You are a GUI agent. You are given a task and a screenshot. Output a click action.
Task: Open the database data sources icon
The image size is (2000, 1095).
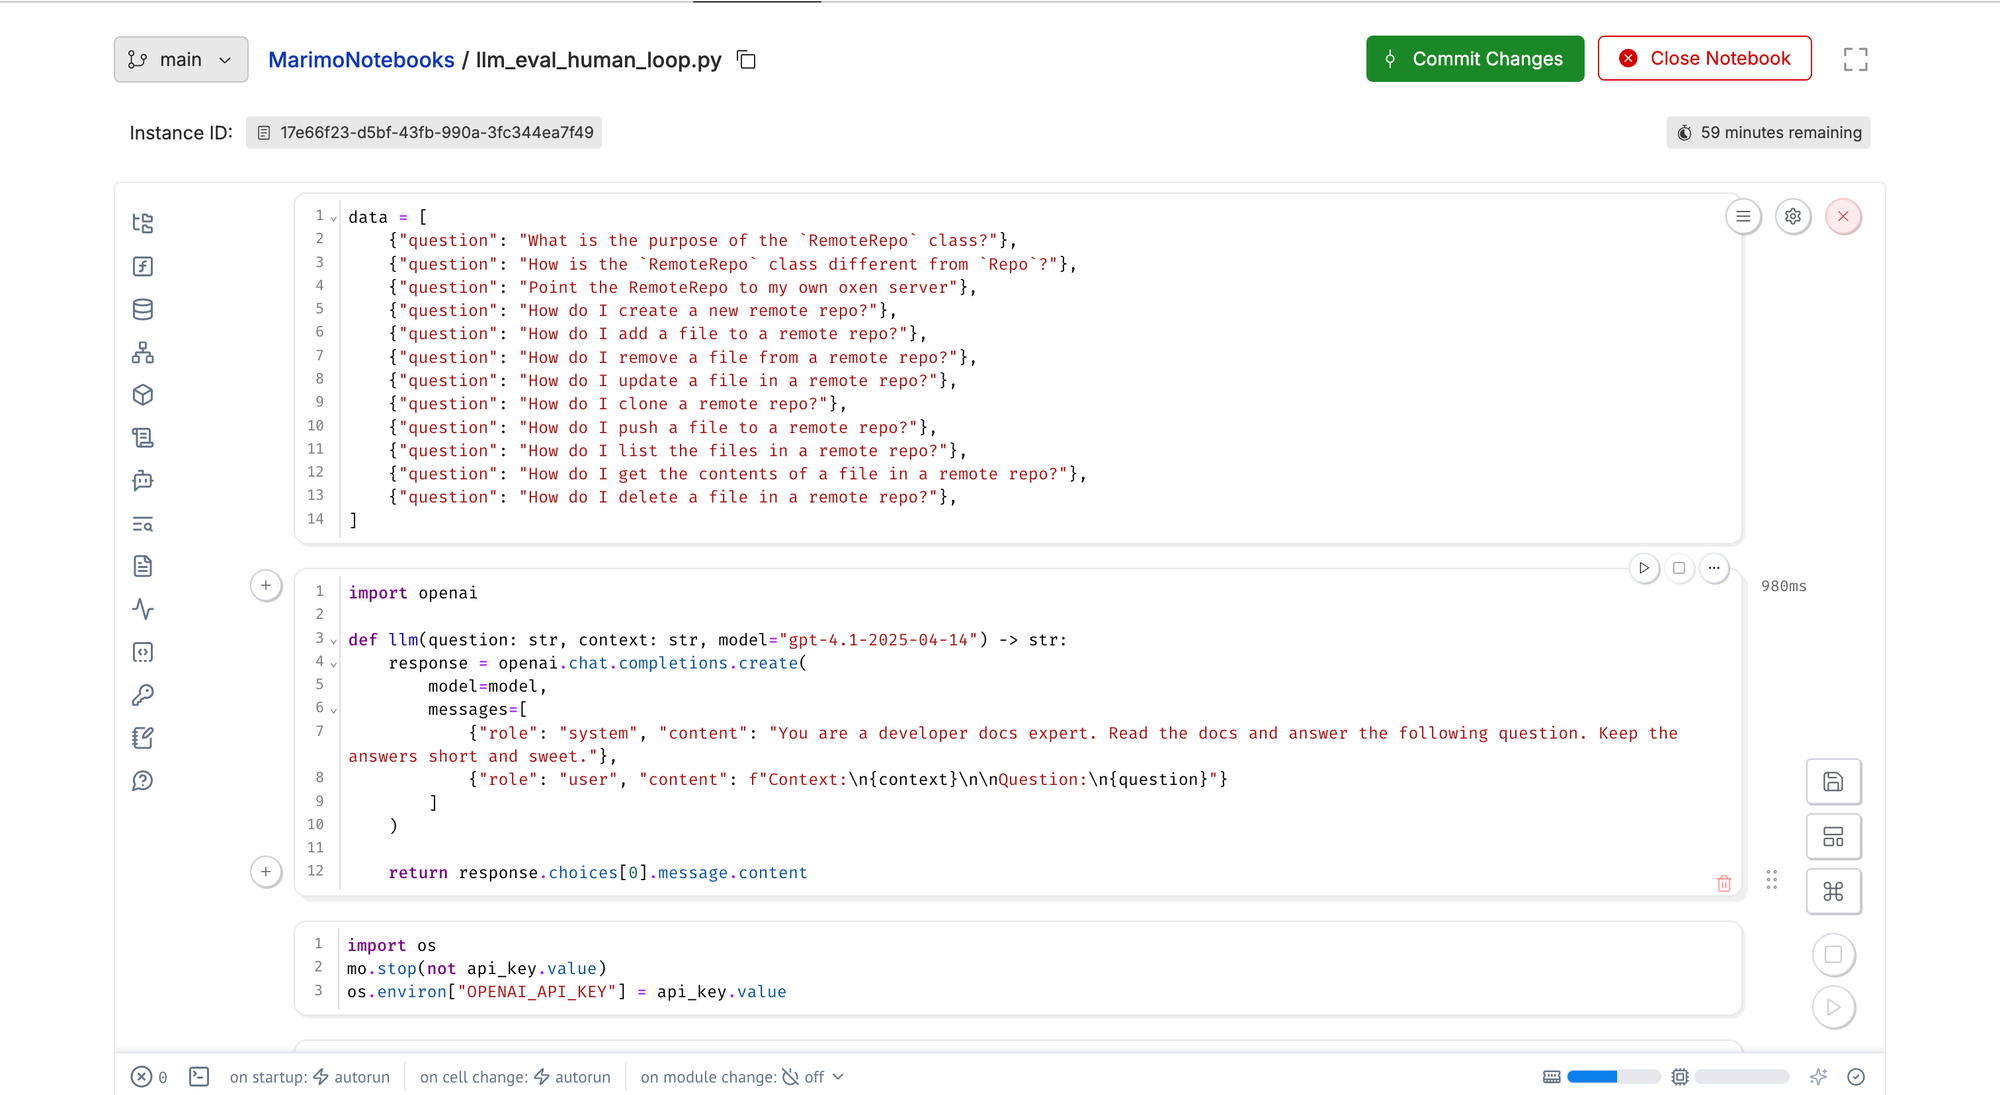[x=143, y=309]
